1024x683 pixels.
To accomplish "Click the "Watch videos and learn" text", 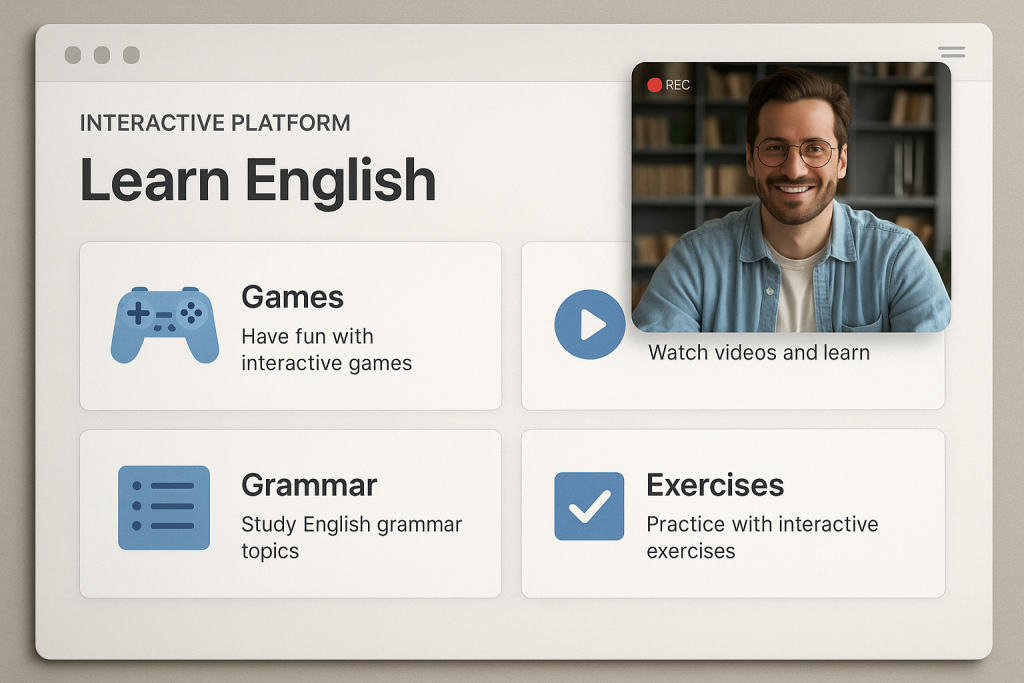I will click(758, 353).
